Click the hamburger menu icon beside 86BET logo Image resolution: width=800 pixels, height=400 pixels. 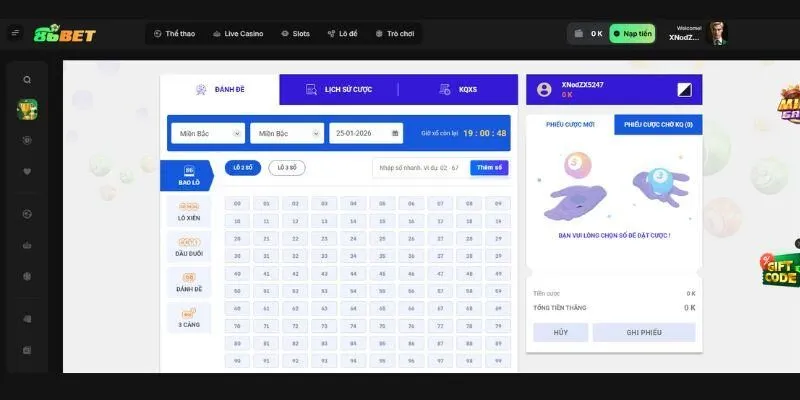[x=15, y=33]
